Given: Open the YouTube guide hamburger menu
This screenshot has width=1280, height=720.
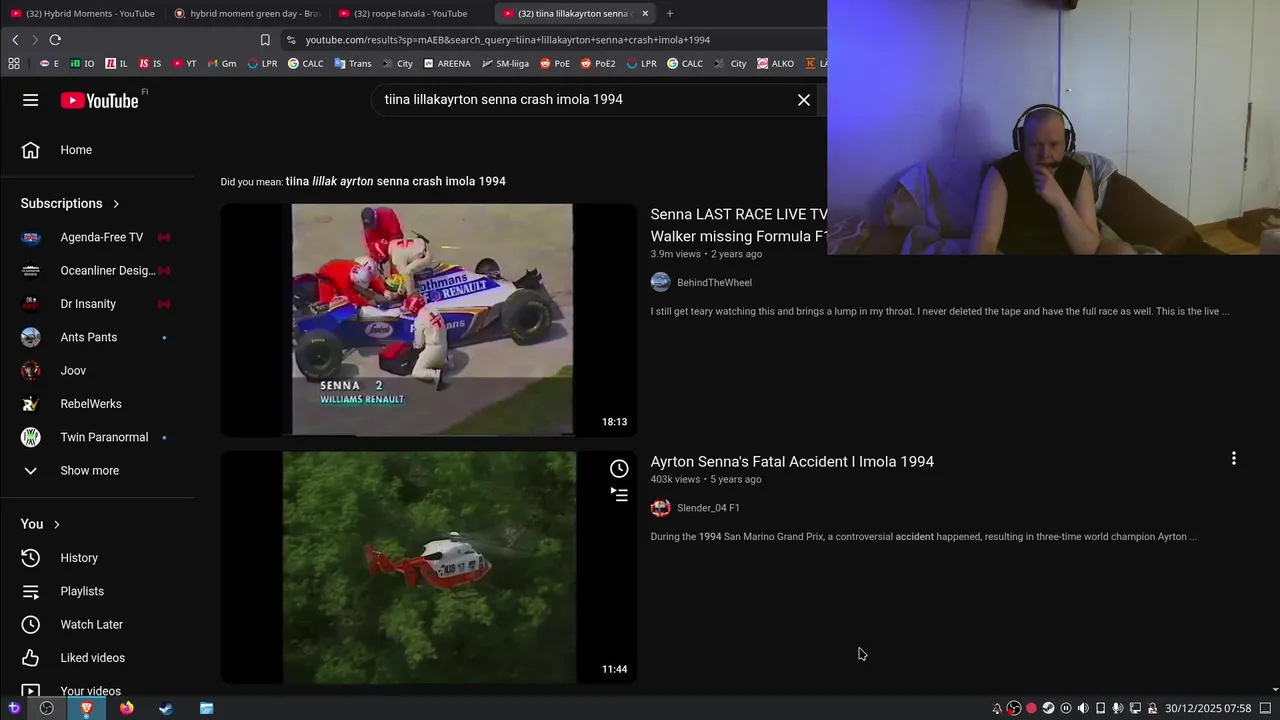Looking at the screenshot, I should click(31, 100).
